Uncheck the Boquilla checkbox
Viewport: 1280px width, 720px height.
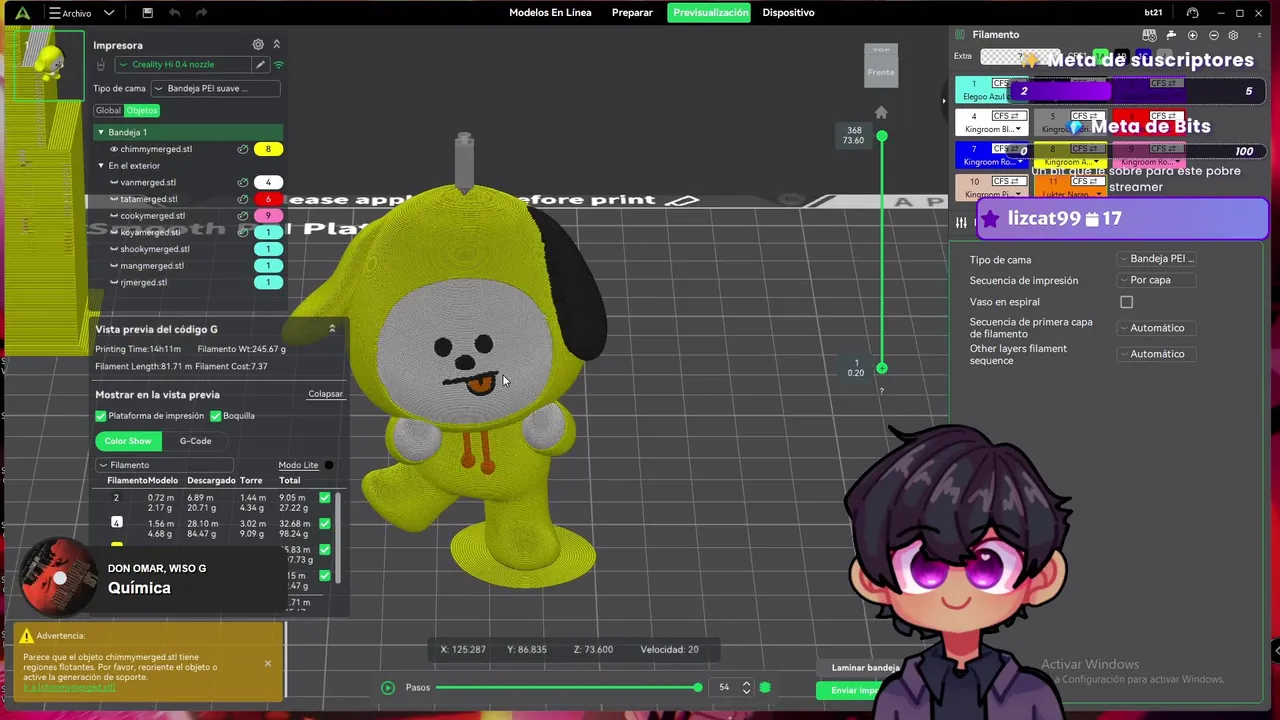[215, 416]
